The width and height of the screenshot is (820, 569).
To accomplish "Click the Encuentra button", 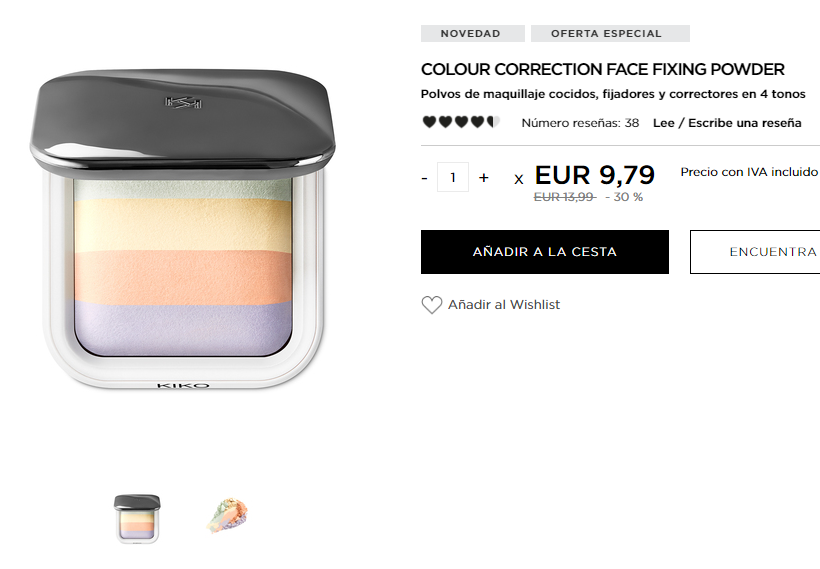I will click(755, 252).
